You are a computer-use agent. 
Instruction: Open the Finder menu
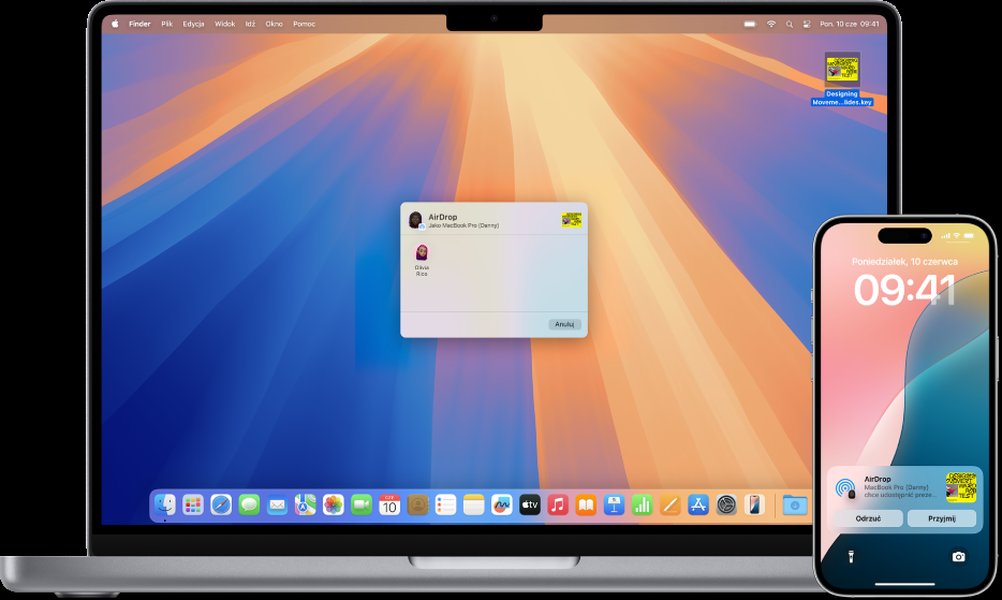pos(139,24)
